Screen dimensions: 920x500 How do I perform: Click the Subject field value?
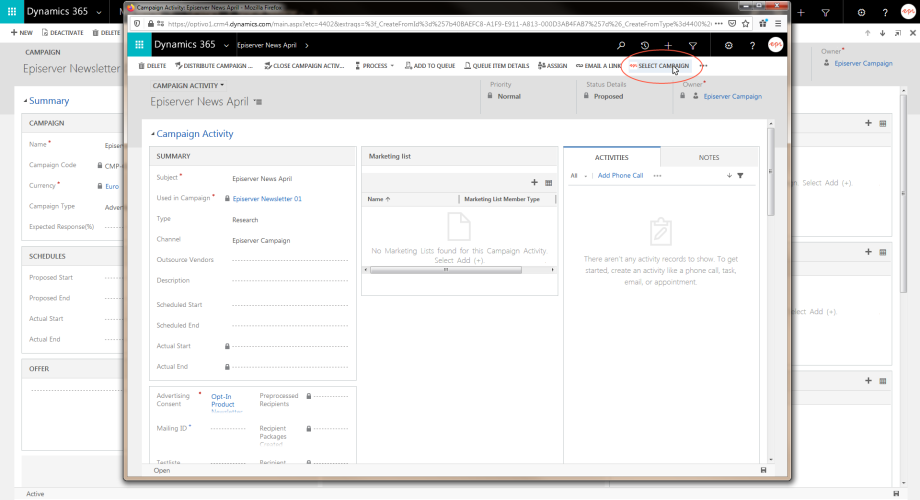[x=262, y=178]
